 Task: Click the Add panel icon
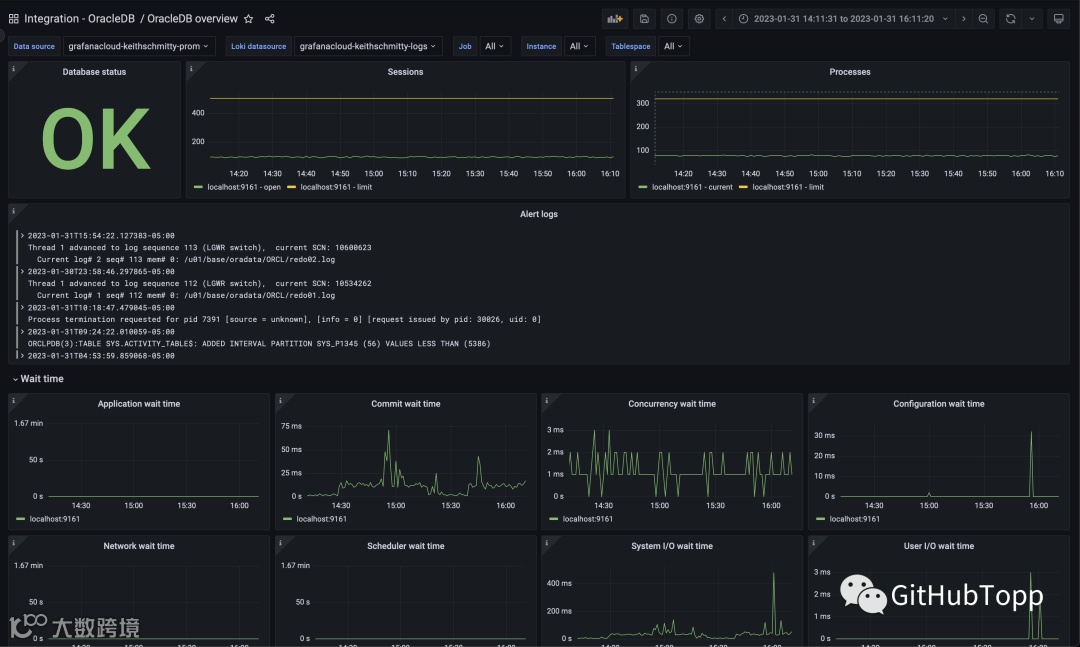point(614,19)
